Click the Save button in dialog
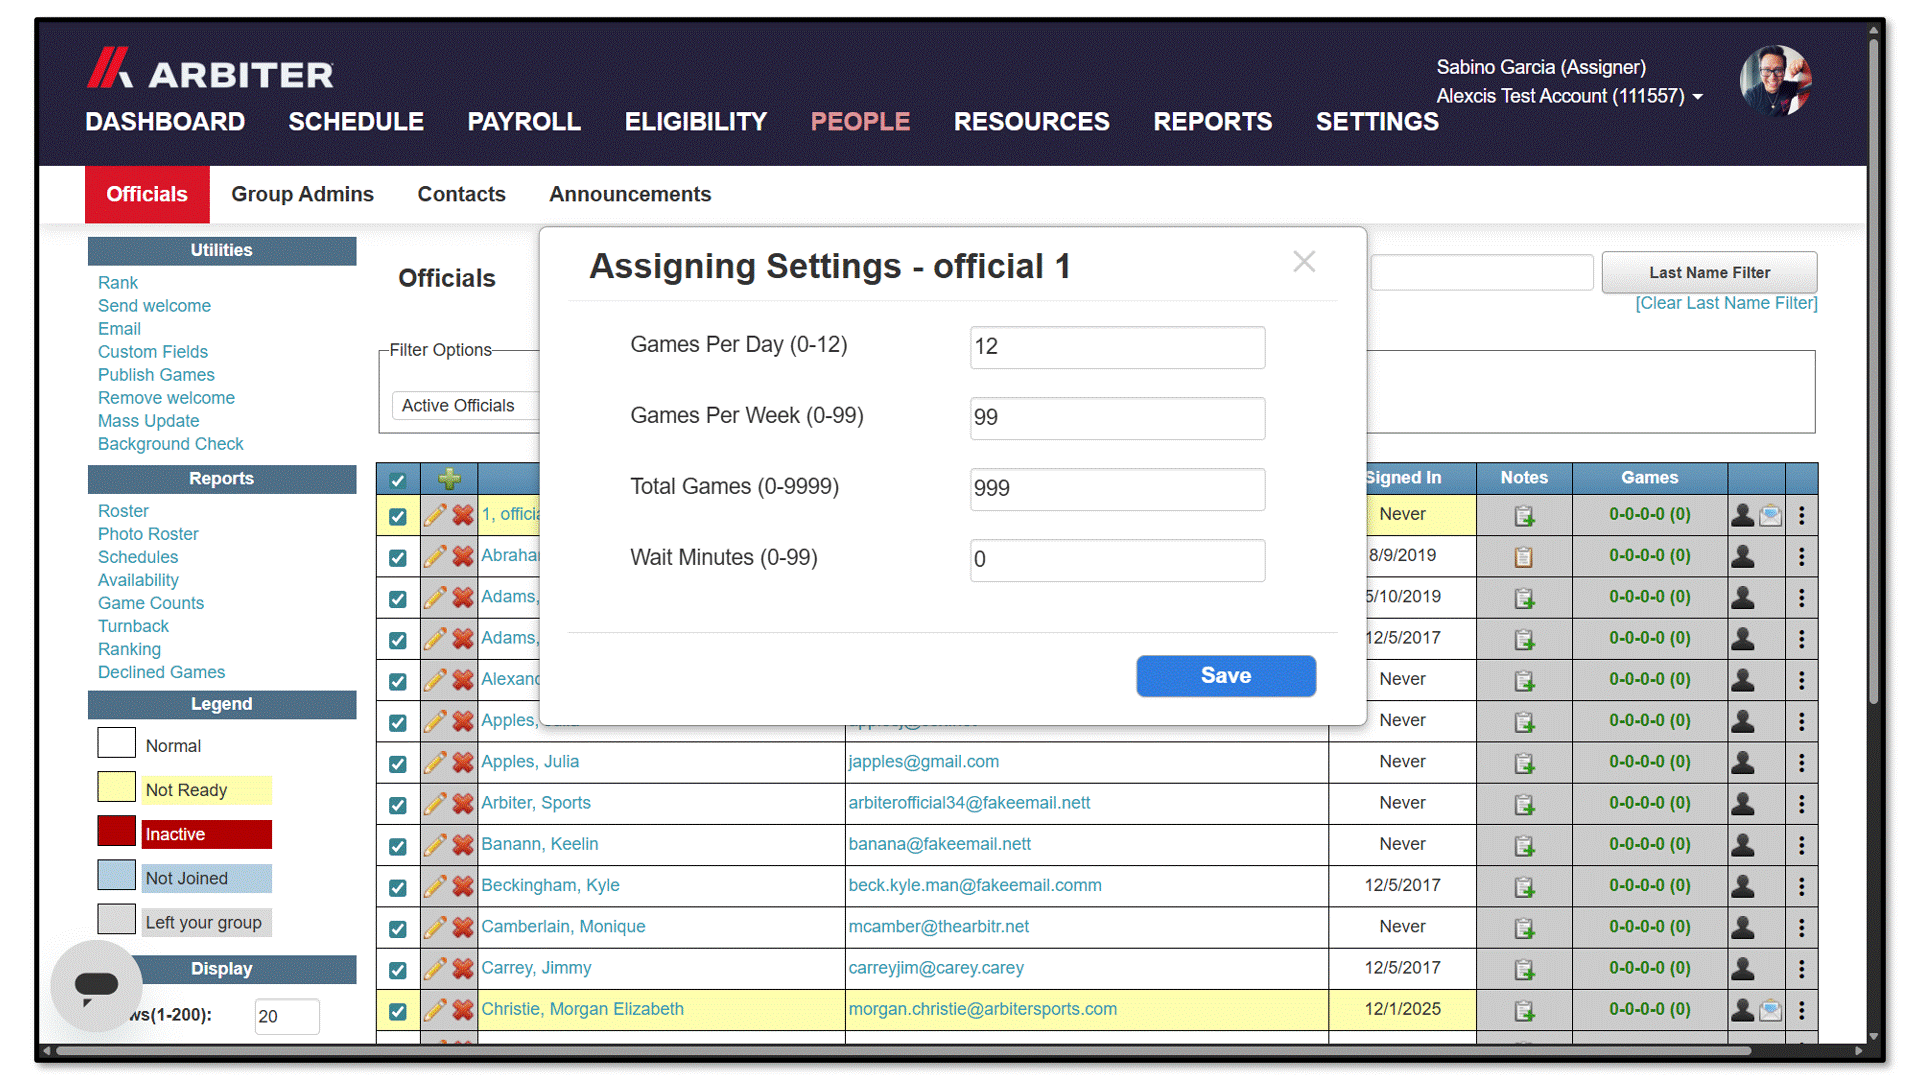Image resolution: width=1920 pixels, height=1080 pixels. coord(1226,676)
